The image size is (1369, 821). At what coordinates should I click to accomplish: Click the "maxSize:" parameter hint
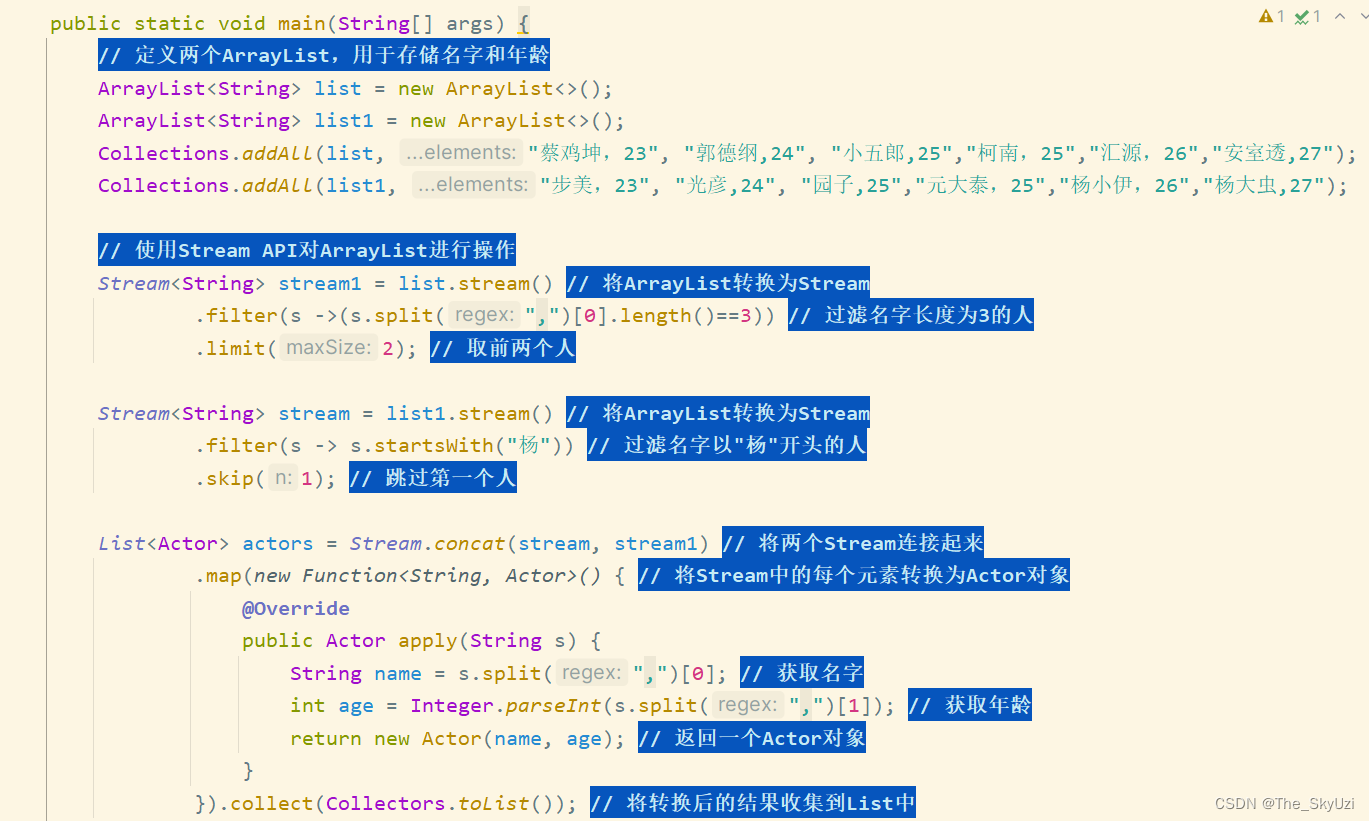point(330,347)
